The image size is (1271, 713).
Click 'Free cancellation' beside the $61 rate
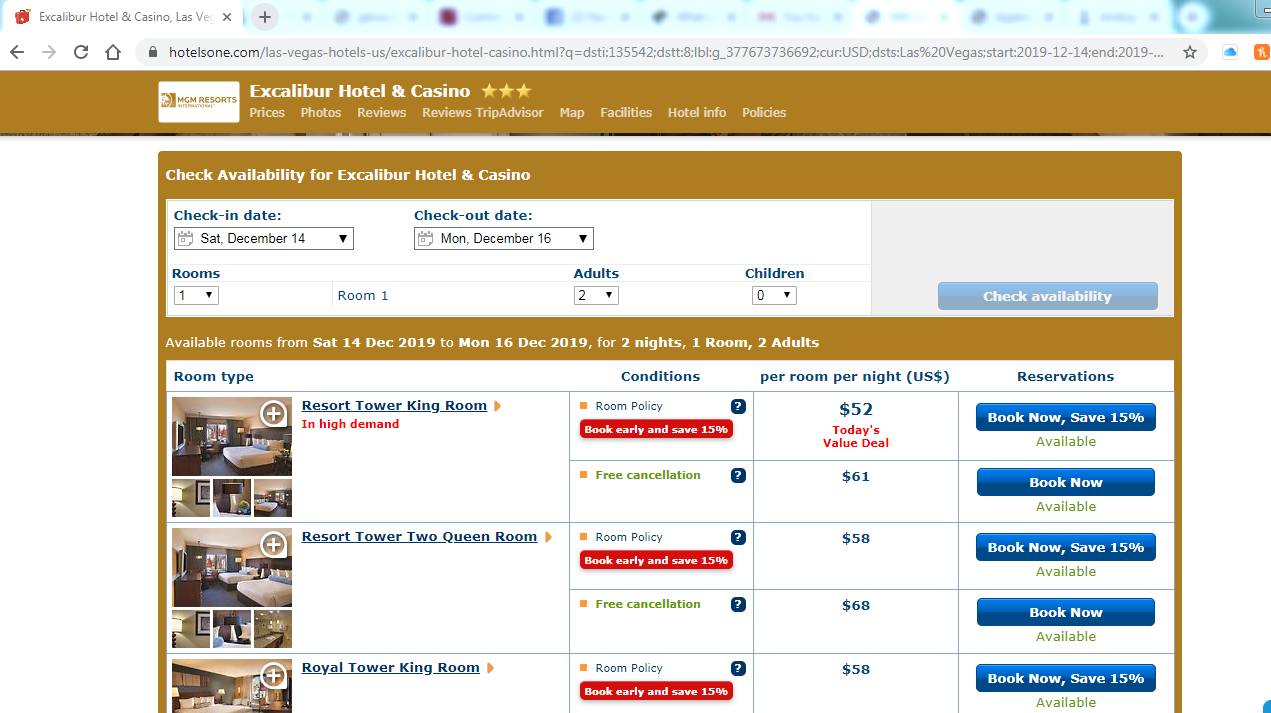point(648,475)
